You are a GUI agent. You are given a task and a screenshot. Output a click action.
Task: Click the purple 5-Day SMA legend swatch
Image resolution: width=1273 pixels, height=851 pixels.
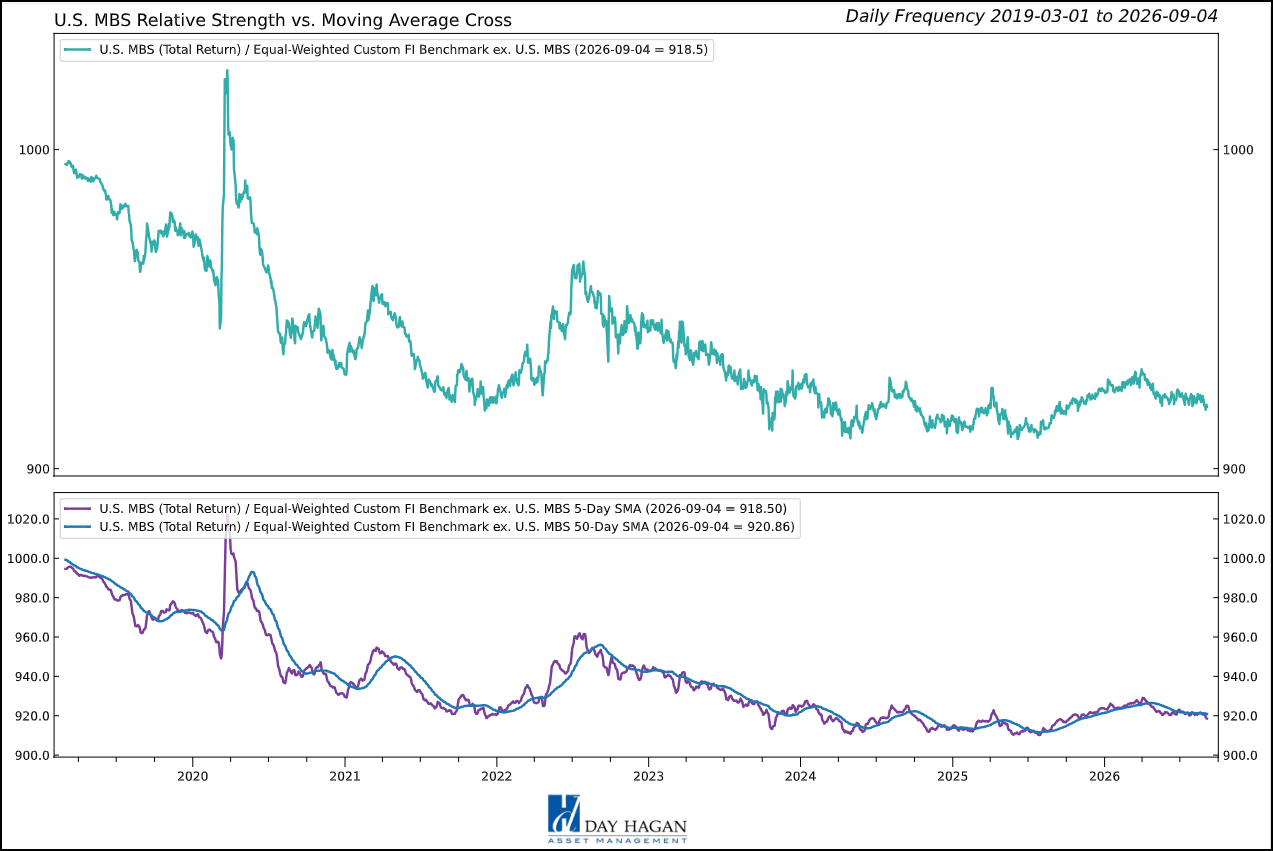pyautogui.click(x=78, y=509)
